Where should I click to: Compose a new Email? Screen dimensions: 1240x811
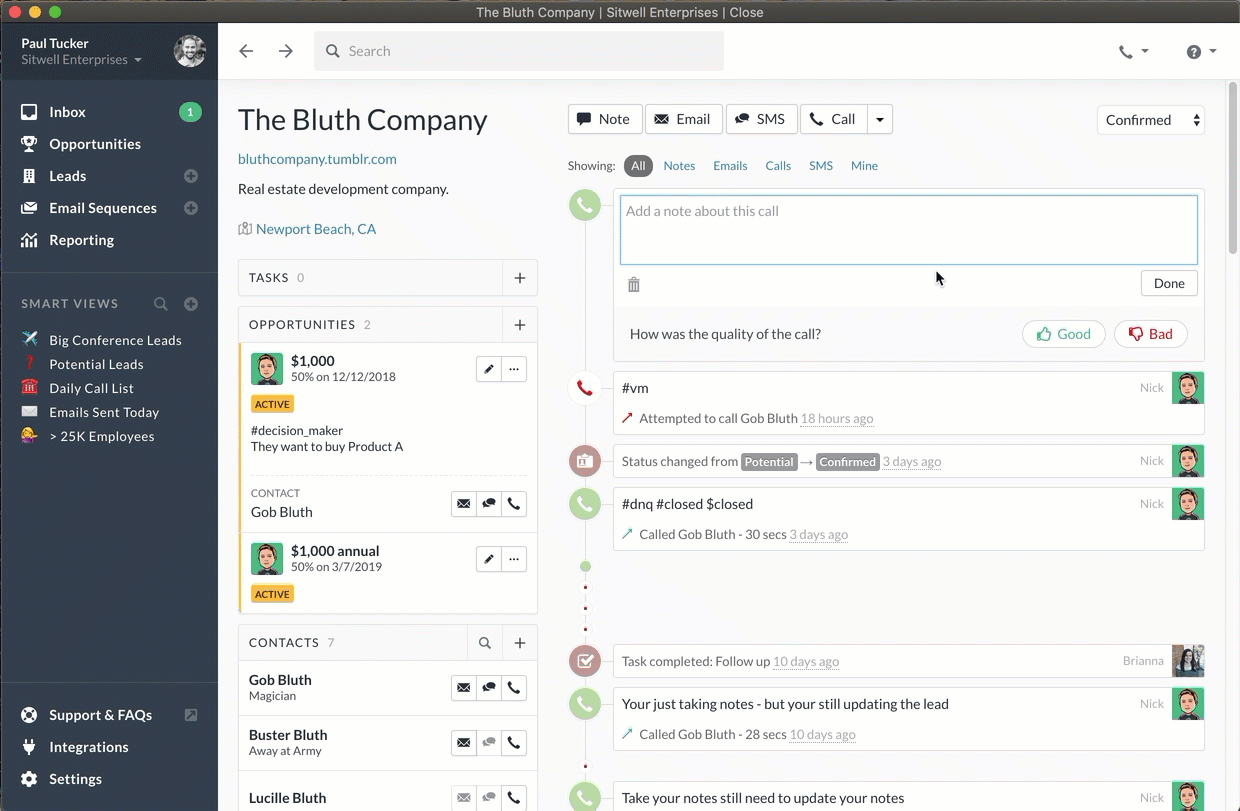(x=683, y=119)
